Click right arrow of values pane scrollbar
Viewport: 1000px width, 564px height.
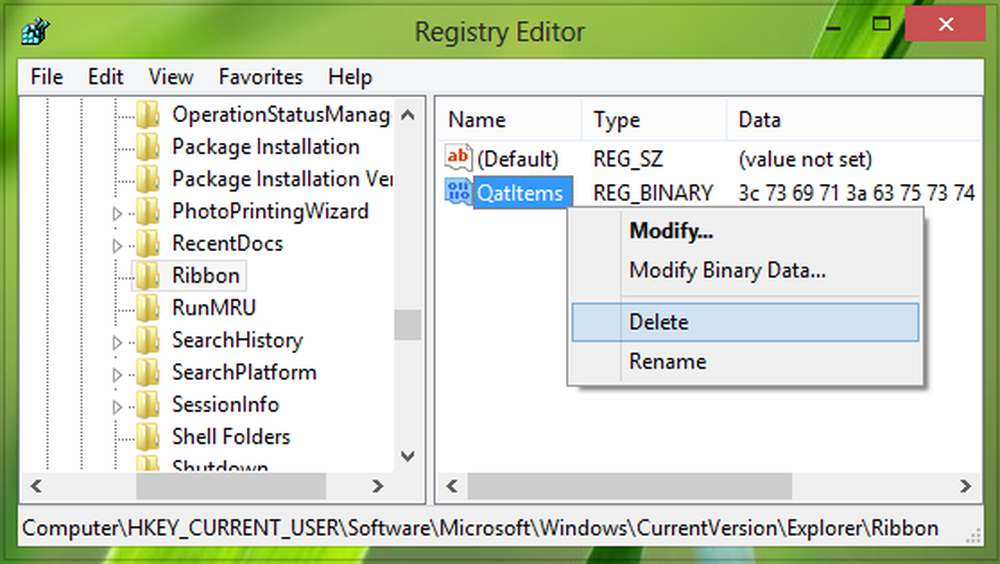[965, 487]
